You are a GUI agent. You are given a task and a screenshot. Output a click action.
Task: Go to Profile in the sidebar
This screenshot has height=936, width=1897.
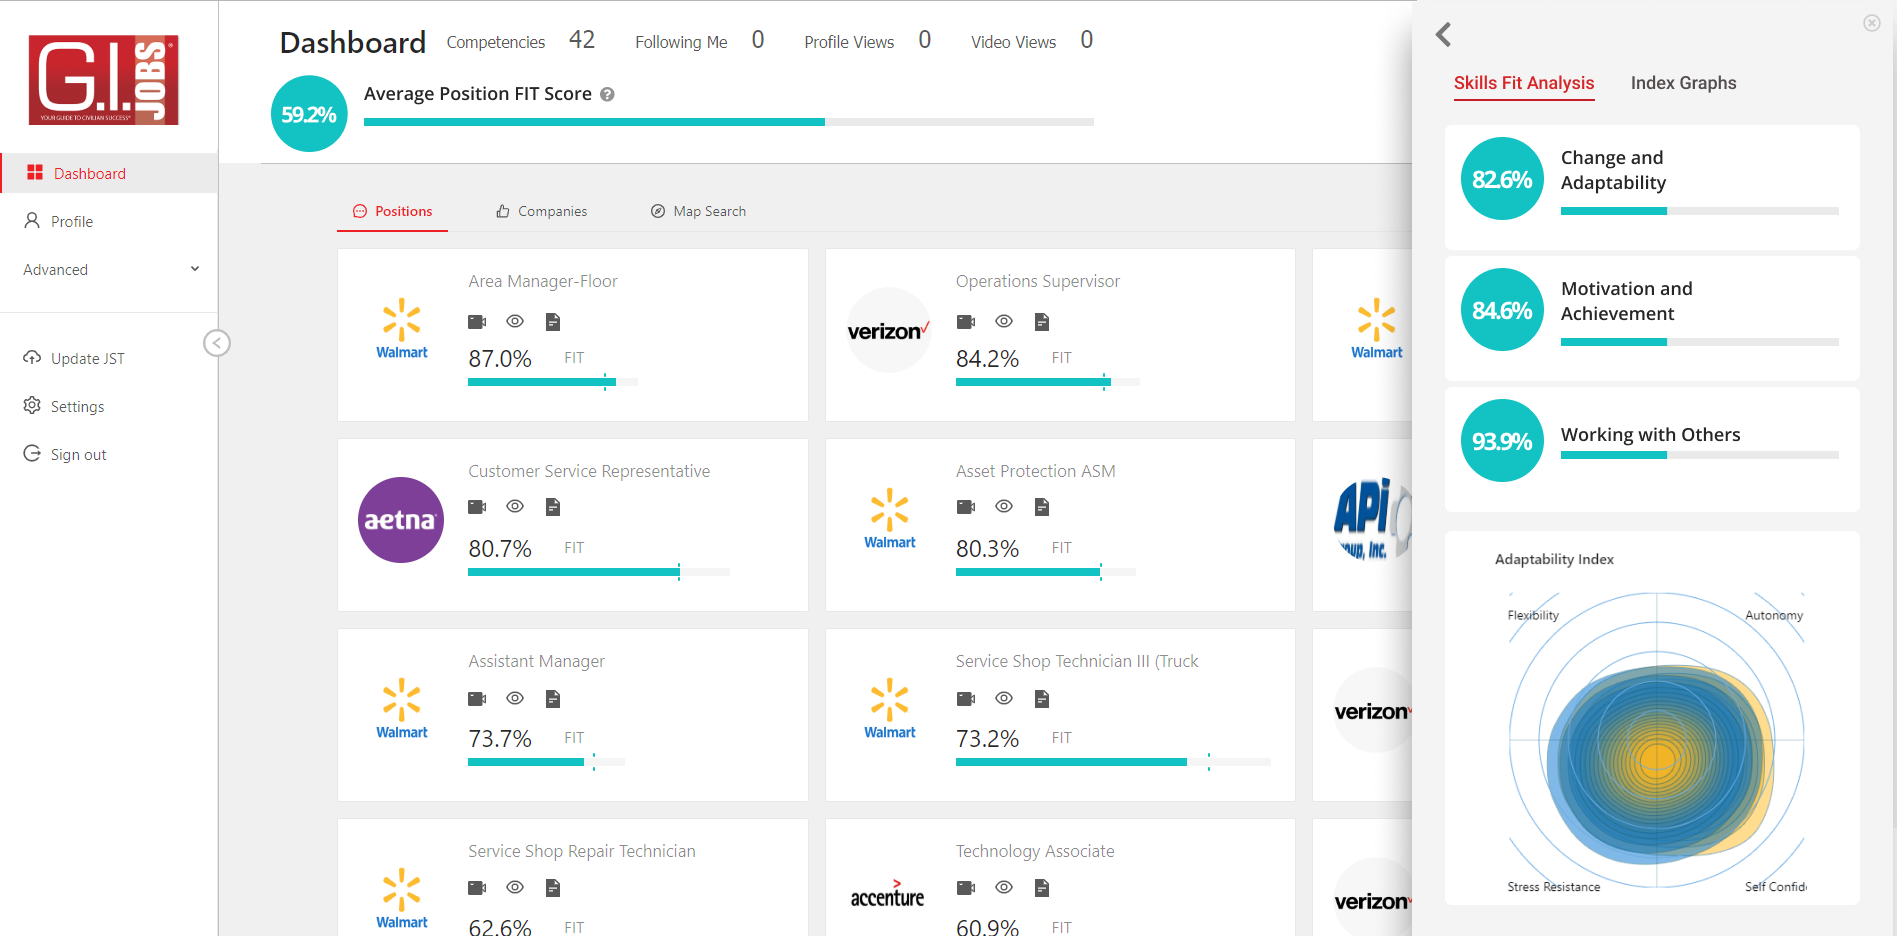(x=109, y=221)
